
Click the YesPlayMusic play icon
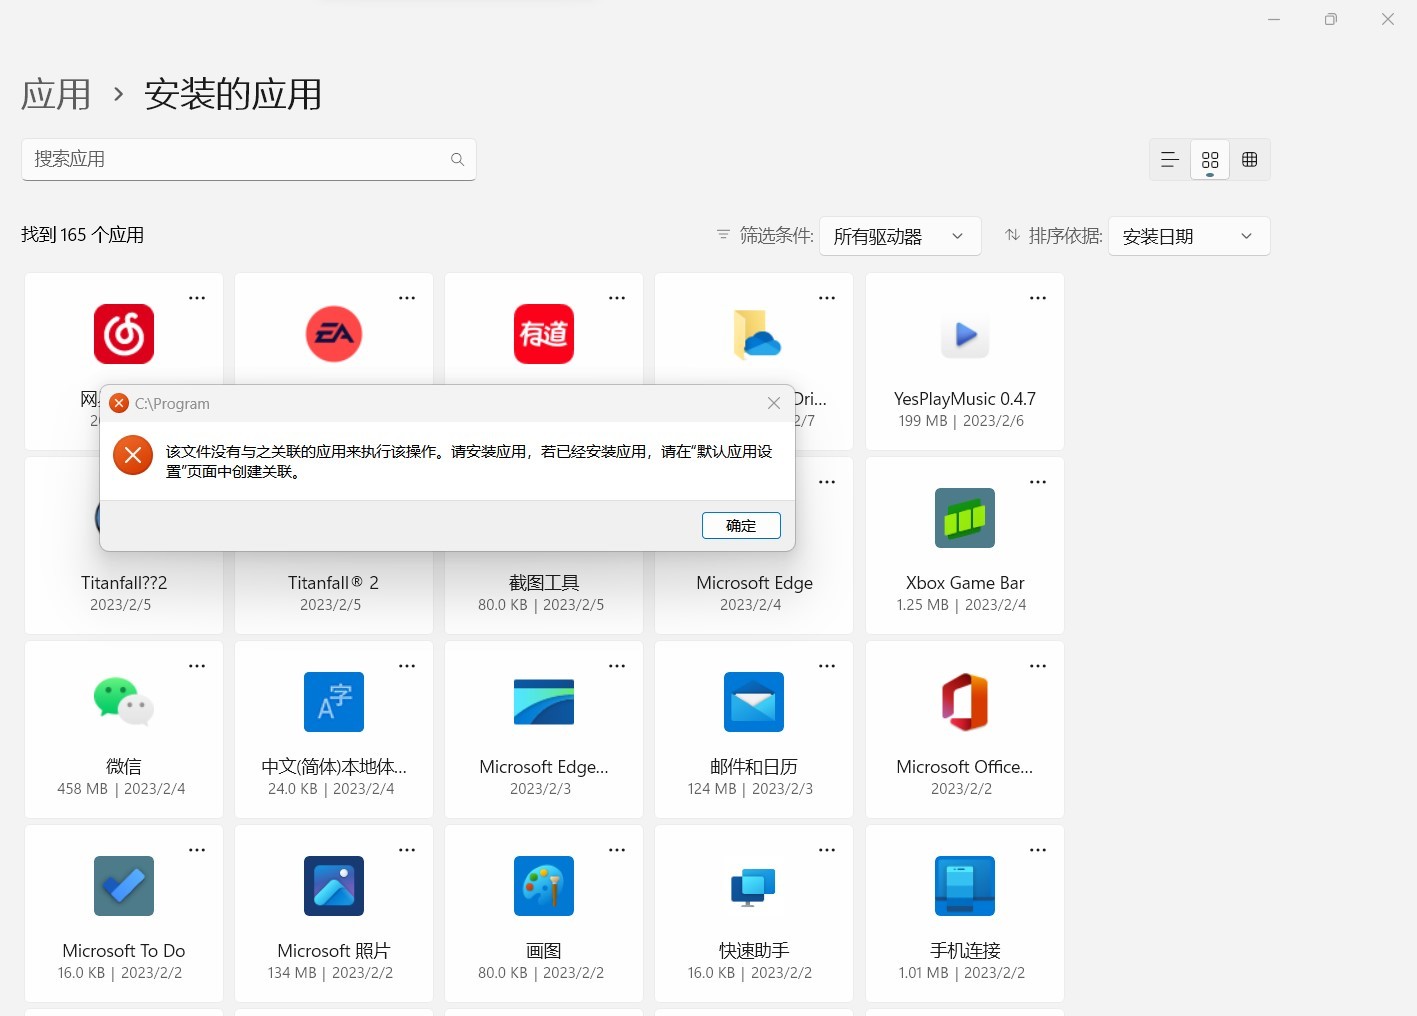[965, 334]
